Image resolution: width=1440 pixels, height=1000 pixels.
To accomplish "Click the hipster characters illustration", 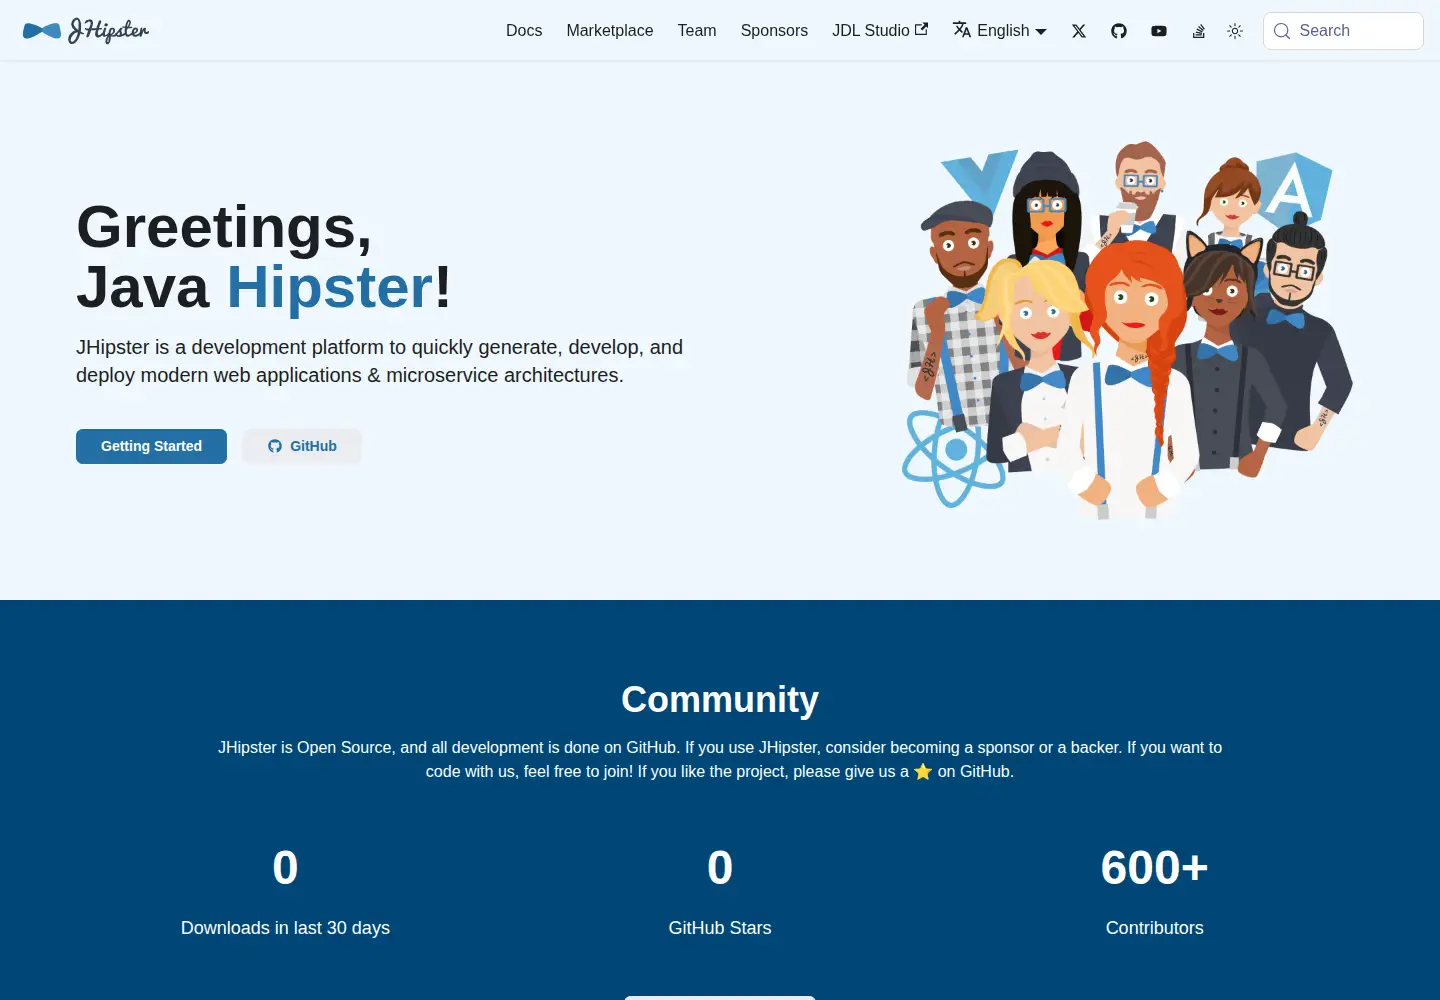I will coord(1128,330).
